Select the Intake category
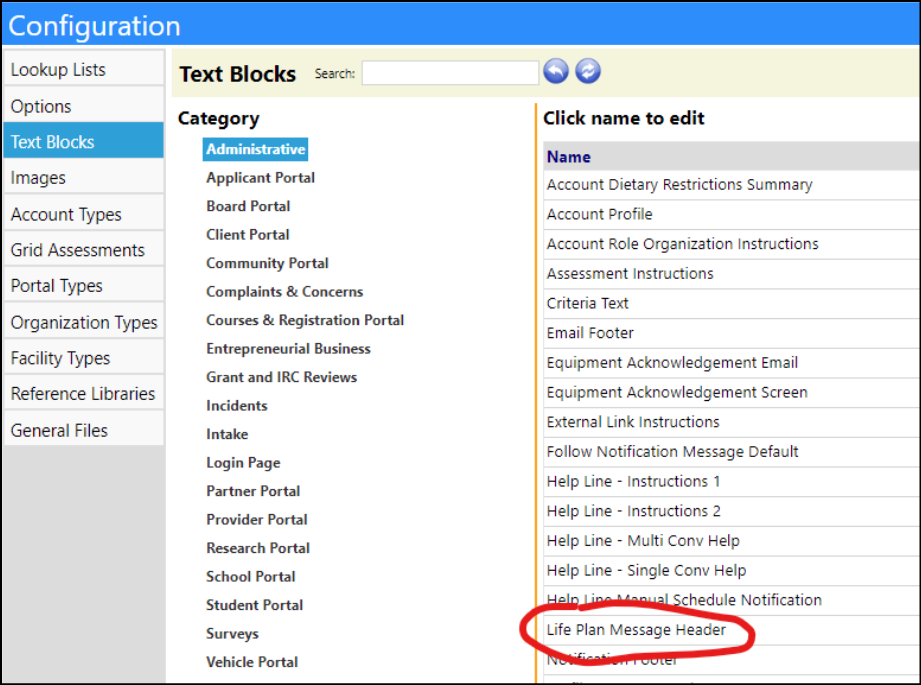This screenshot has height=685, width=921. point(227,434)
